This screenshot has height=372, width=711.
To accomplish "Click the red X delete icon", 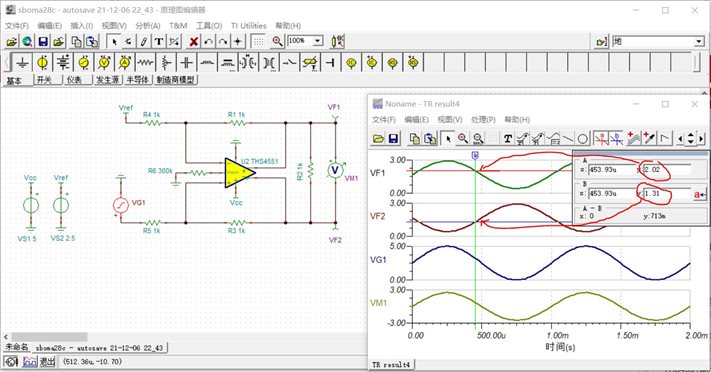I will (194, 42).
